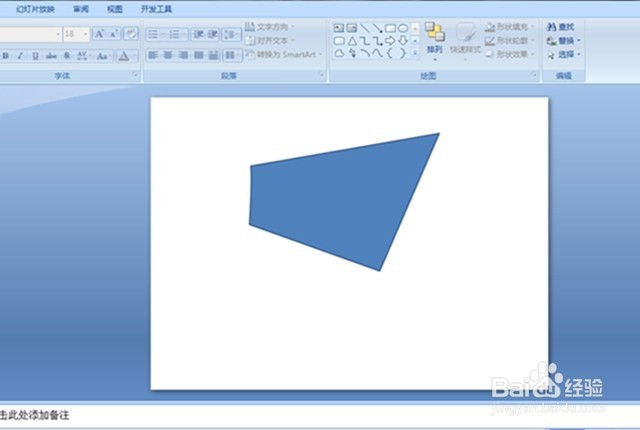Toggle strikethrough (abc) formatting
This screenshot has width=640, height=430.
pyautogui.click(x=51, y=56)
